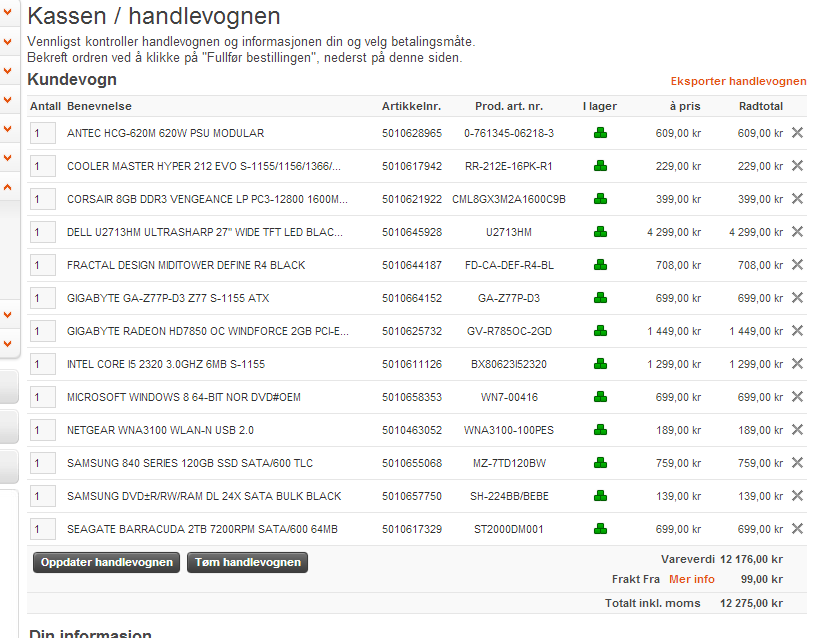Image resolution: width=835 pixels, height=638 pixels.
Task: Expand topmost sidebar chevron beside page title
Action: coord(7,12)
